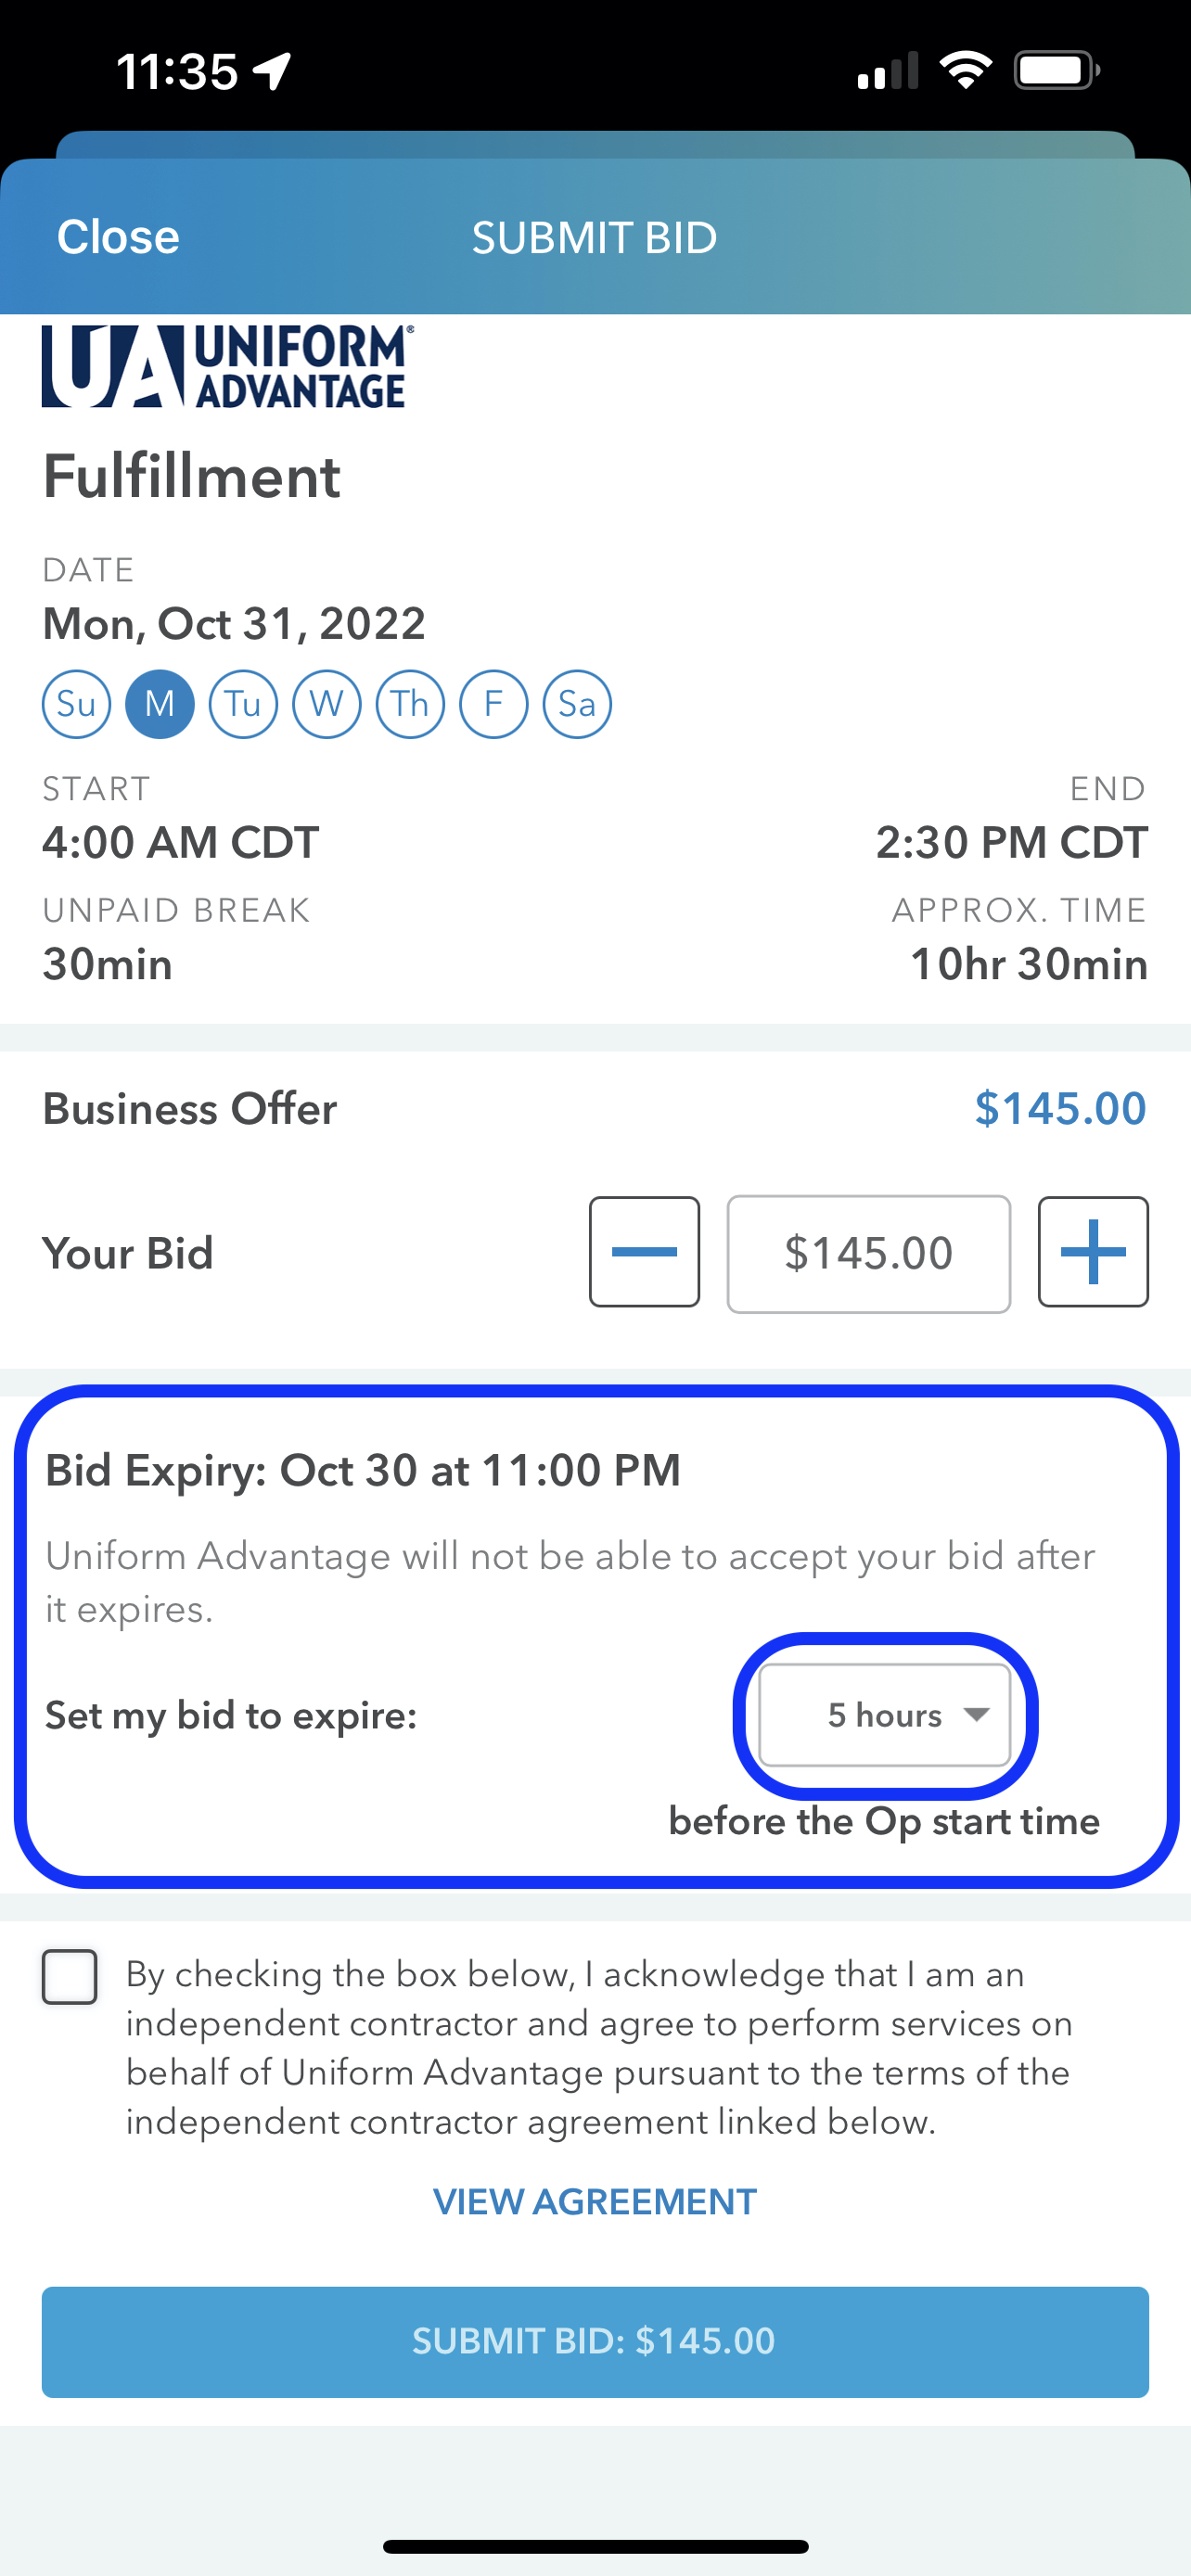The height and width of the screenshot is (2576, 1191).
Task: Decrease the bid using the minus button
Action: [644, 1252]
